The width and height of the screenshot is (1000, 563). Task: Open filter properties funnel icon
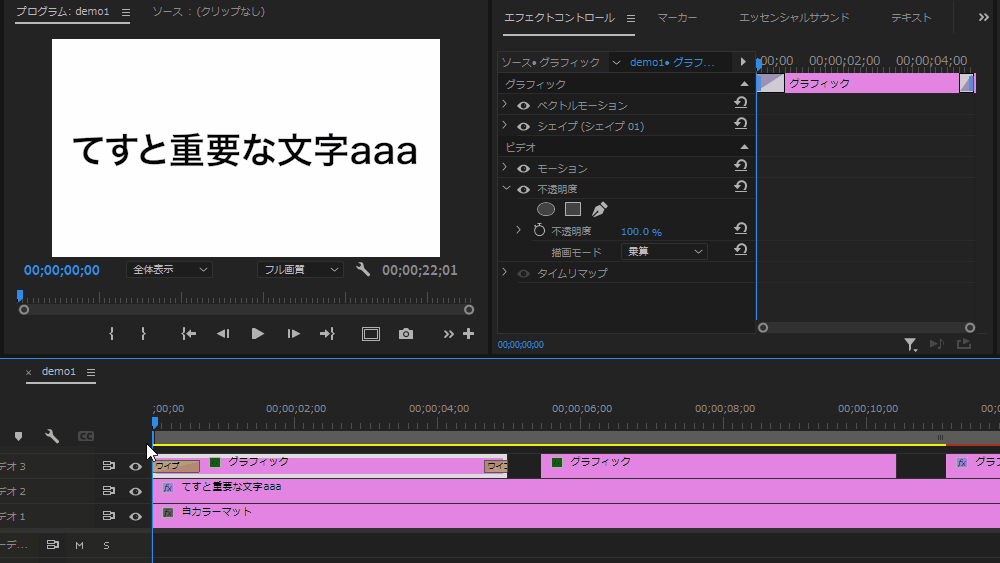910,345
